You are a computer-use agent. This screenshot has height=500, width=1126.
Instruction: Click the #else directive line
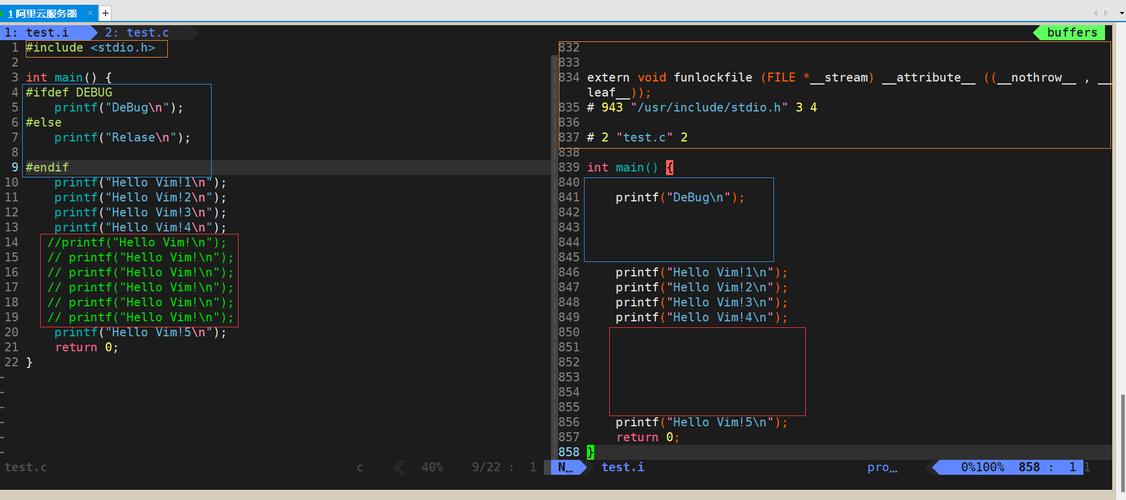(x=44, y=123)
